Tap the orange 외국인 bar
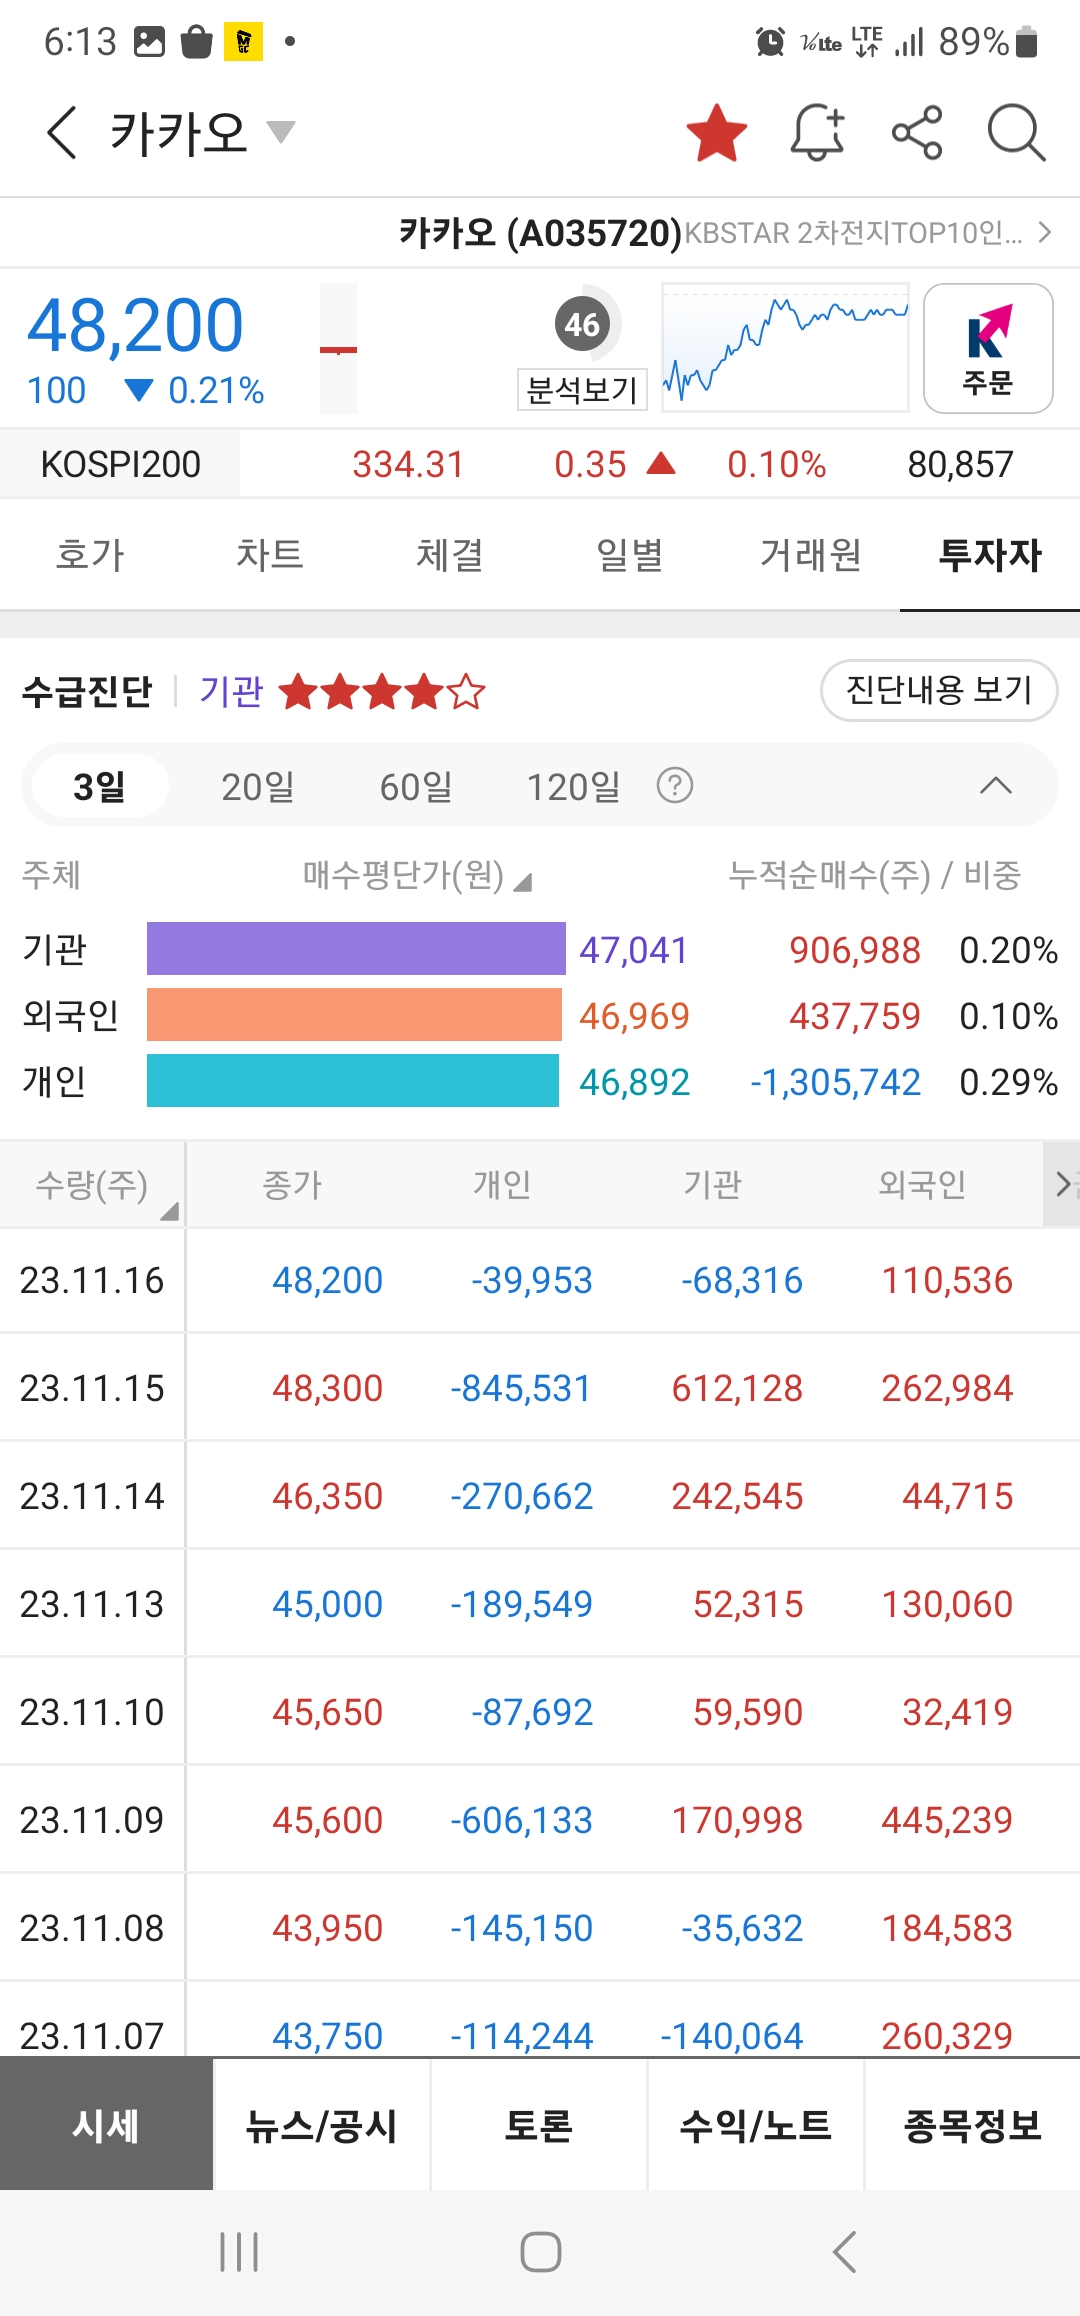The image size is (1080, 2316). [354, 1015]
